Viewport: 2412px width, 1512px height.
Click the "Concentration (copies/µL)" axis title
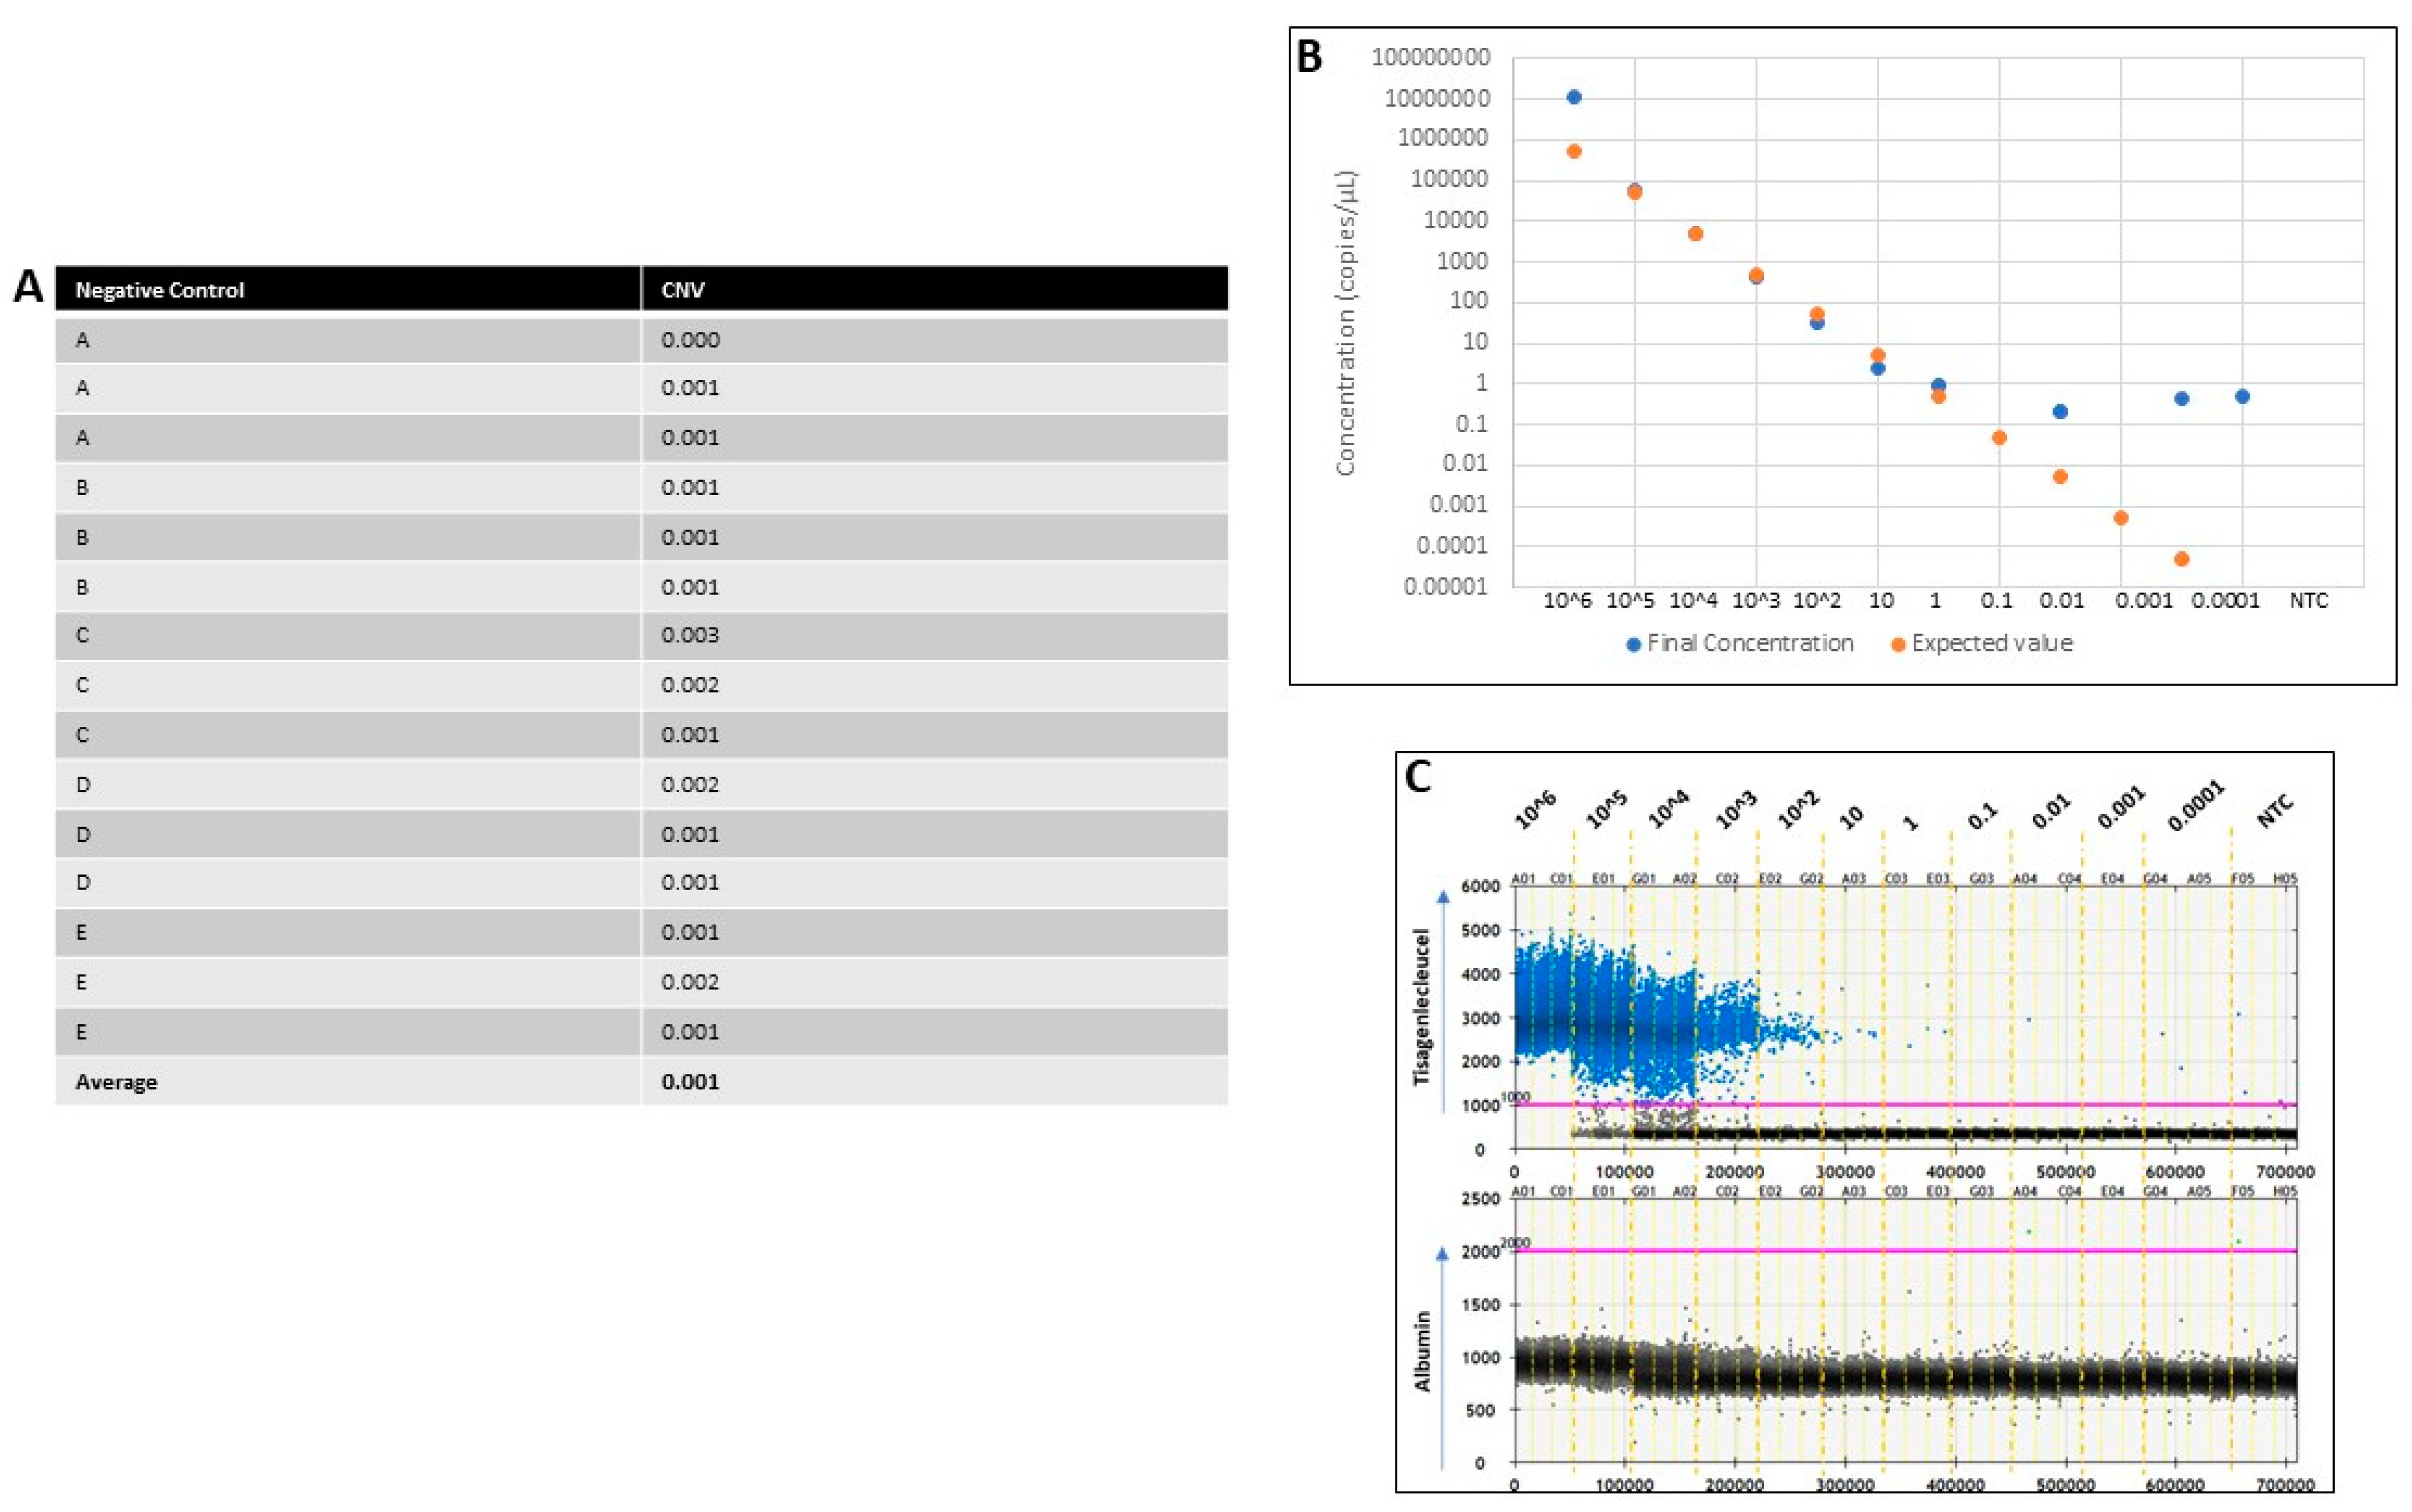1346,322
